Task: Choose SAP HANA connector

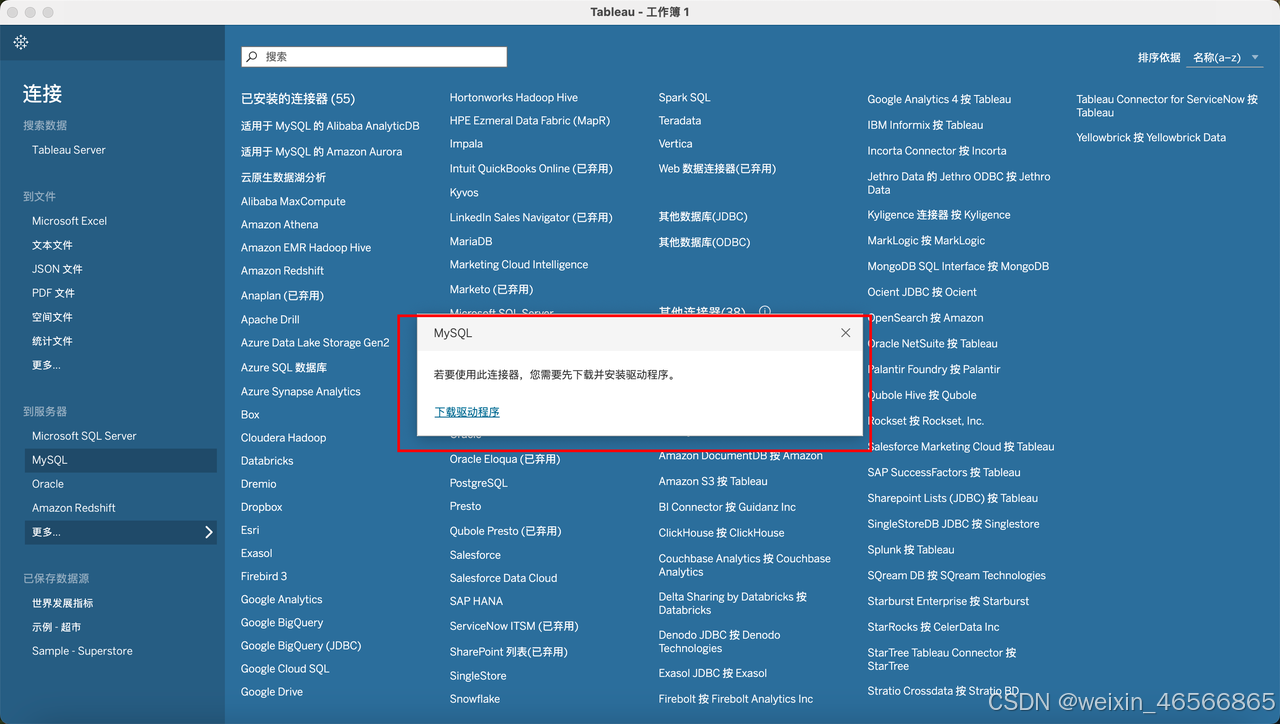Action: pos(476,601)
